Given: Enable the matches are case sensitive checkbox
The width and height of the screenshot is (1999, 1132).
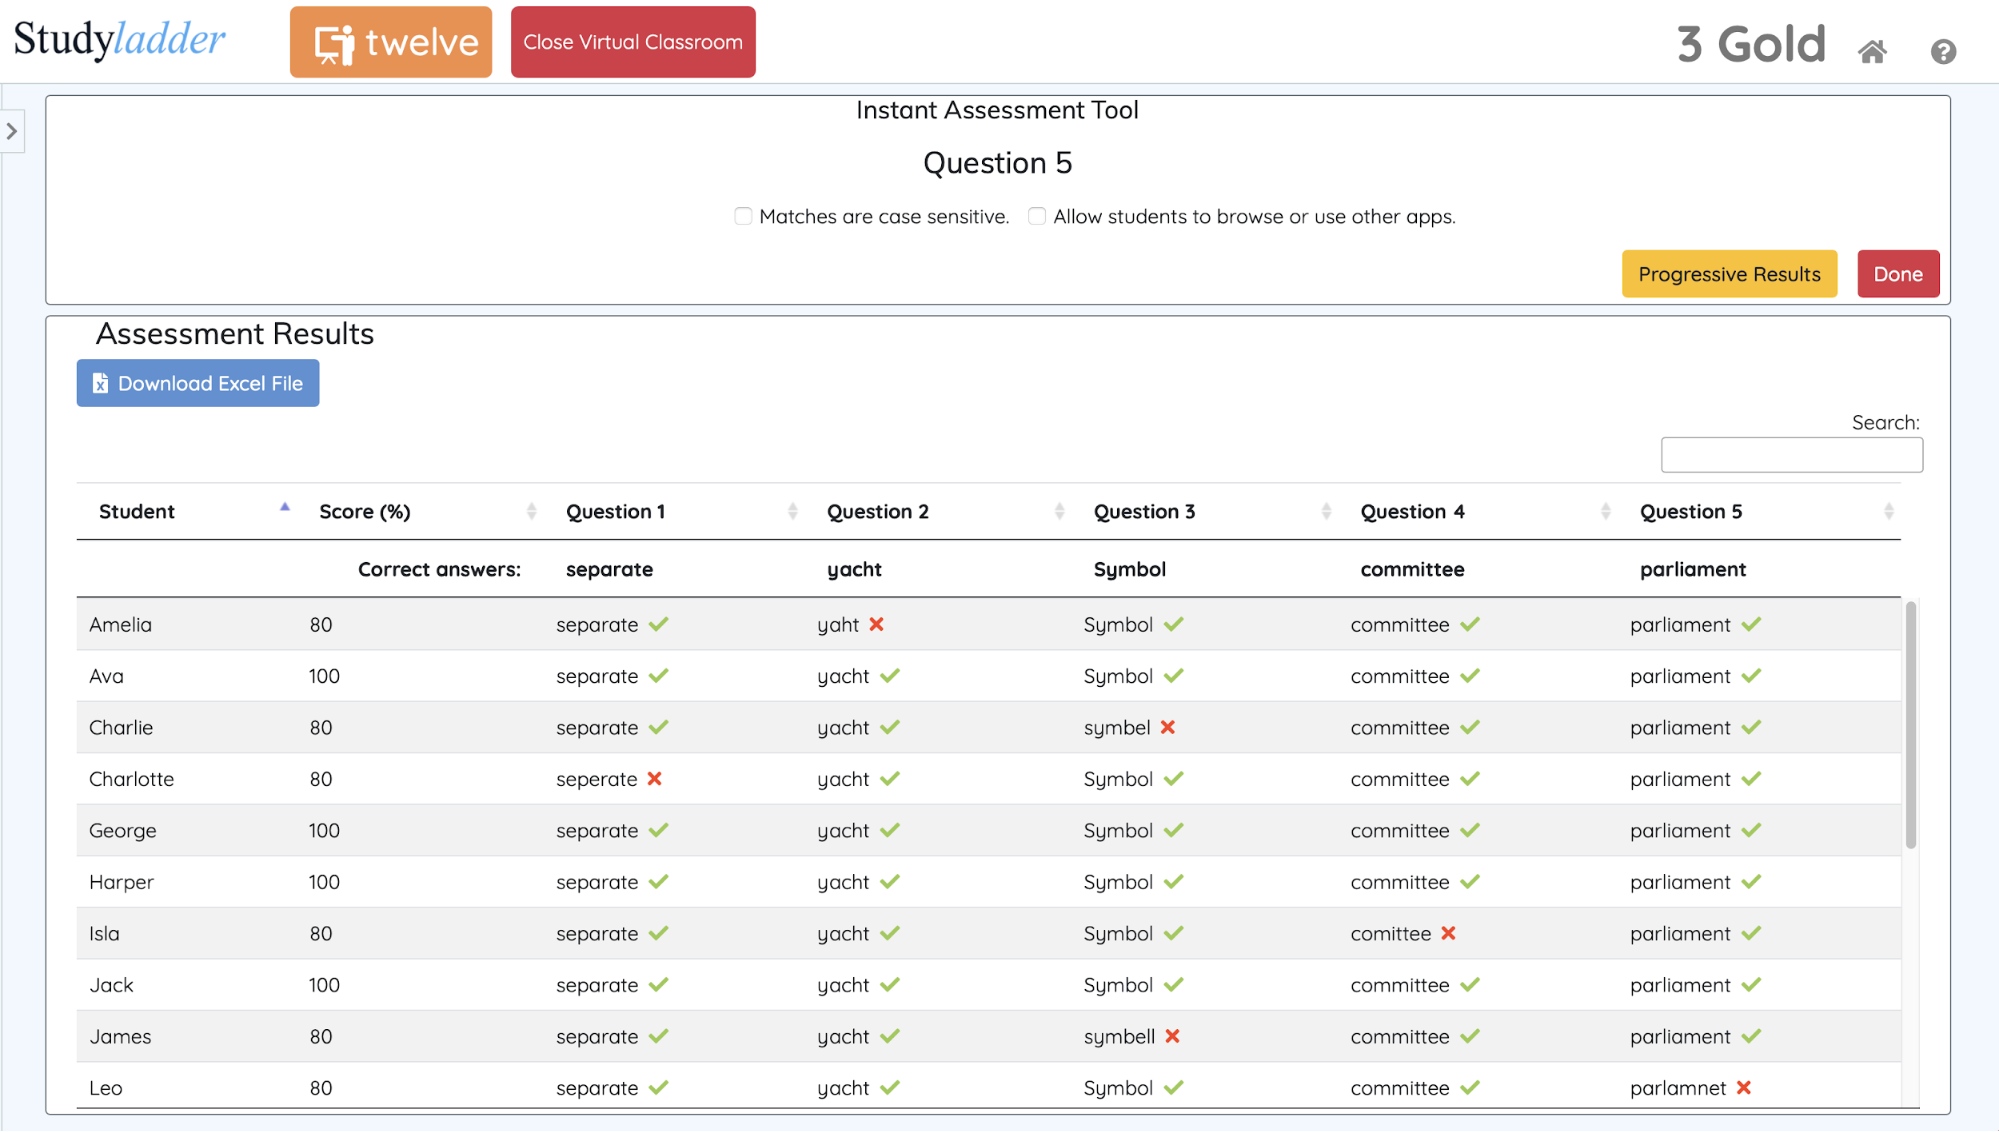Looking at the screenshot, I should (x=743, y=216).
